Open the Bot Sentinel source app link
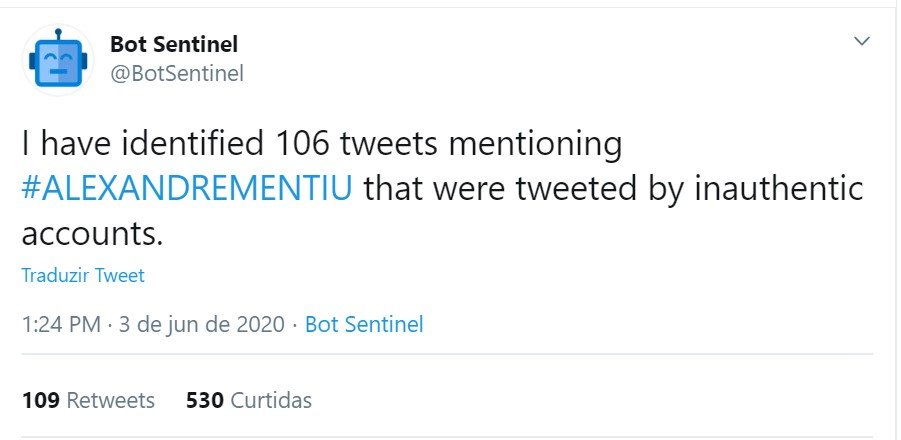The width and height of the screenshot is (901, 440). click(364, 325)
